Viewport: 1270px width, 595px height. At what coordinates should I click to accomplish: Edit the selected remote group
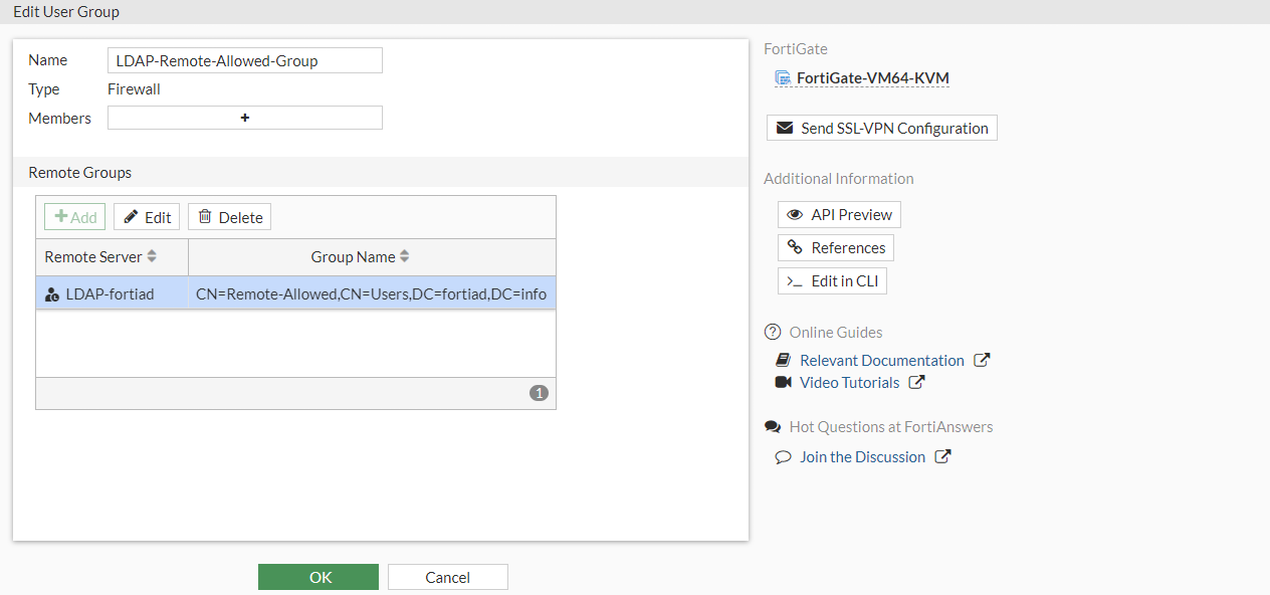[x=146, y=217]
